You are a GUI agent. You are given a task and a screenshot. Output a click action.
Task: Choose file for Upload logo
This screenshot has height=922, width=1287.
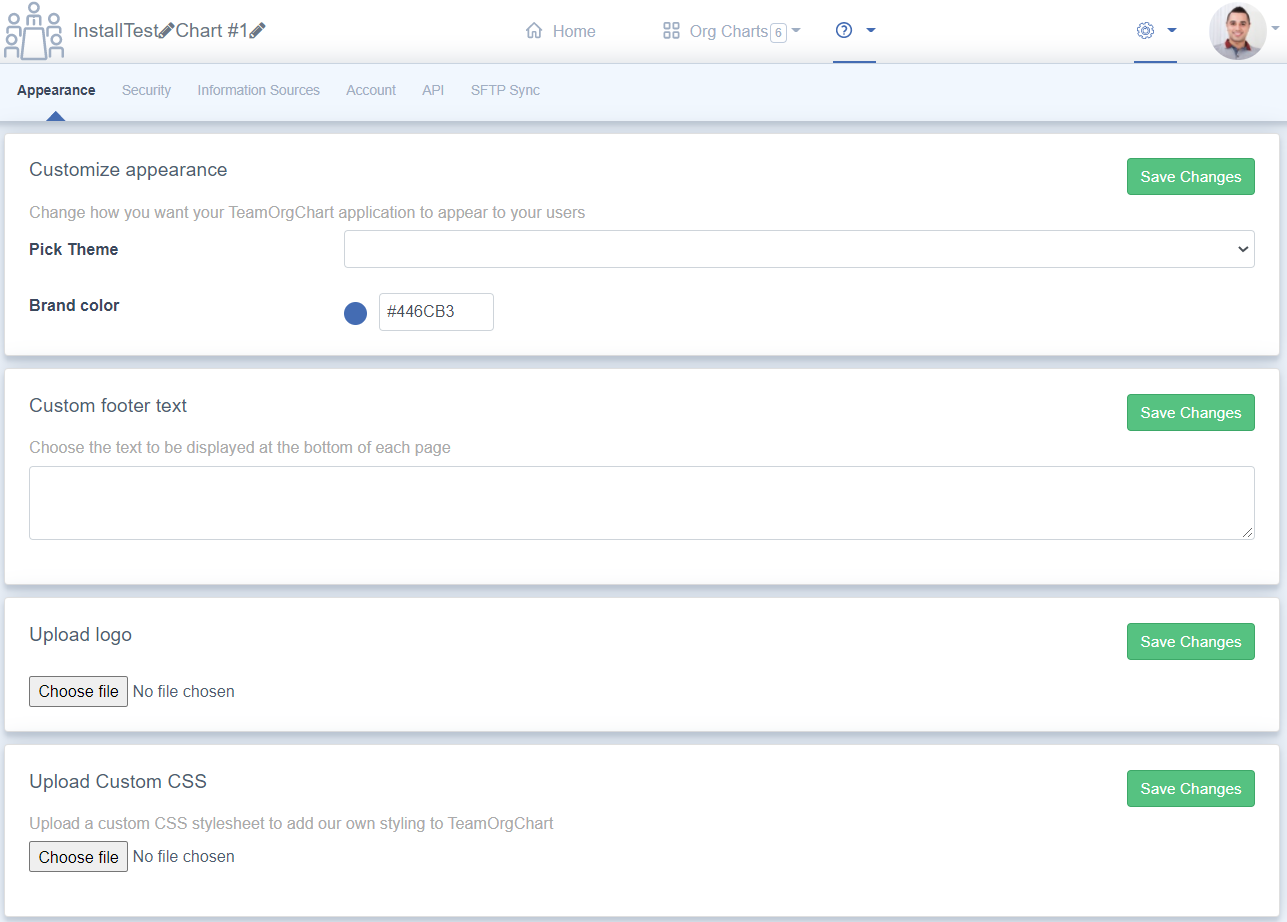coord(78,691)
